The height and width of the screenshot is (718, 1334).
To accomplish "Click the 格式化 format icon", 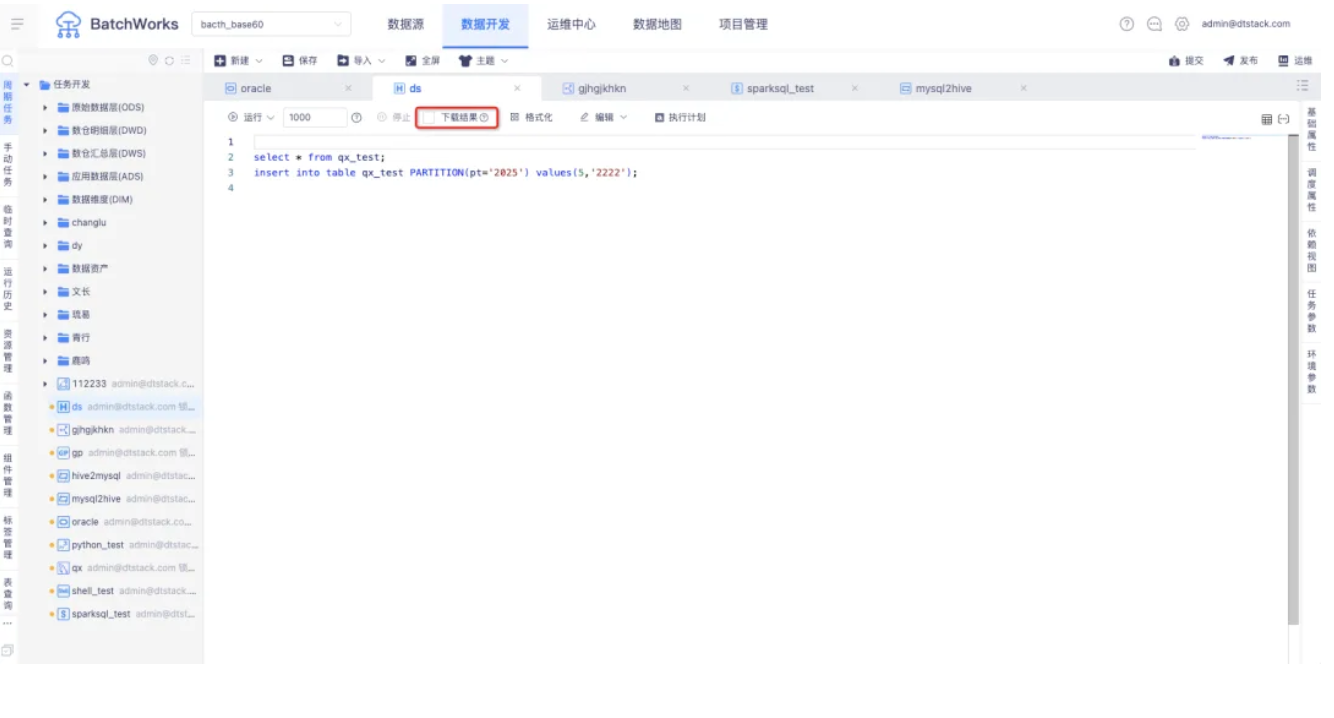I will coord(515,117).
